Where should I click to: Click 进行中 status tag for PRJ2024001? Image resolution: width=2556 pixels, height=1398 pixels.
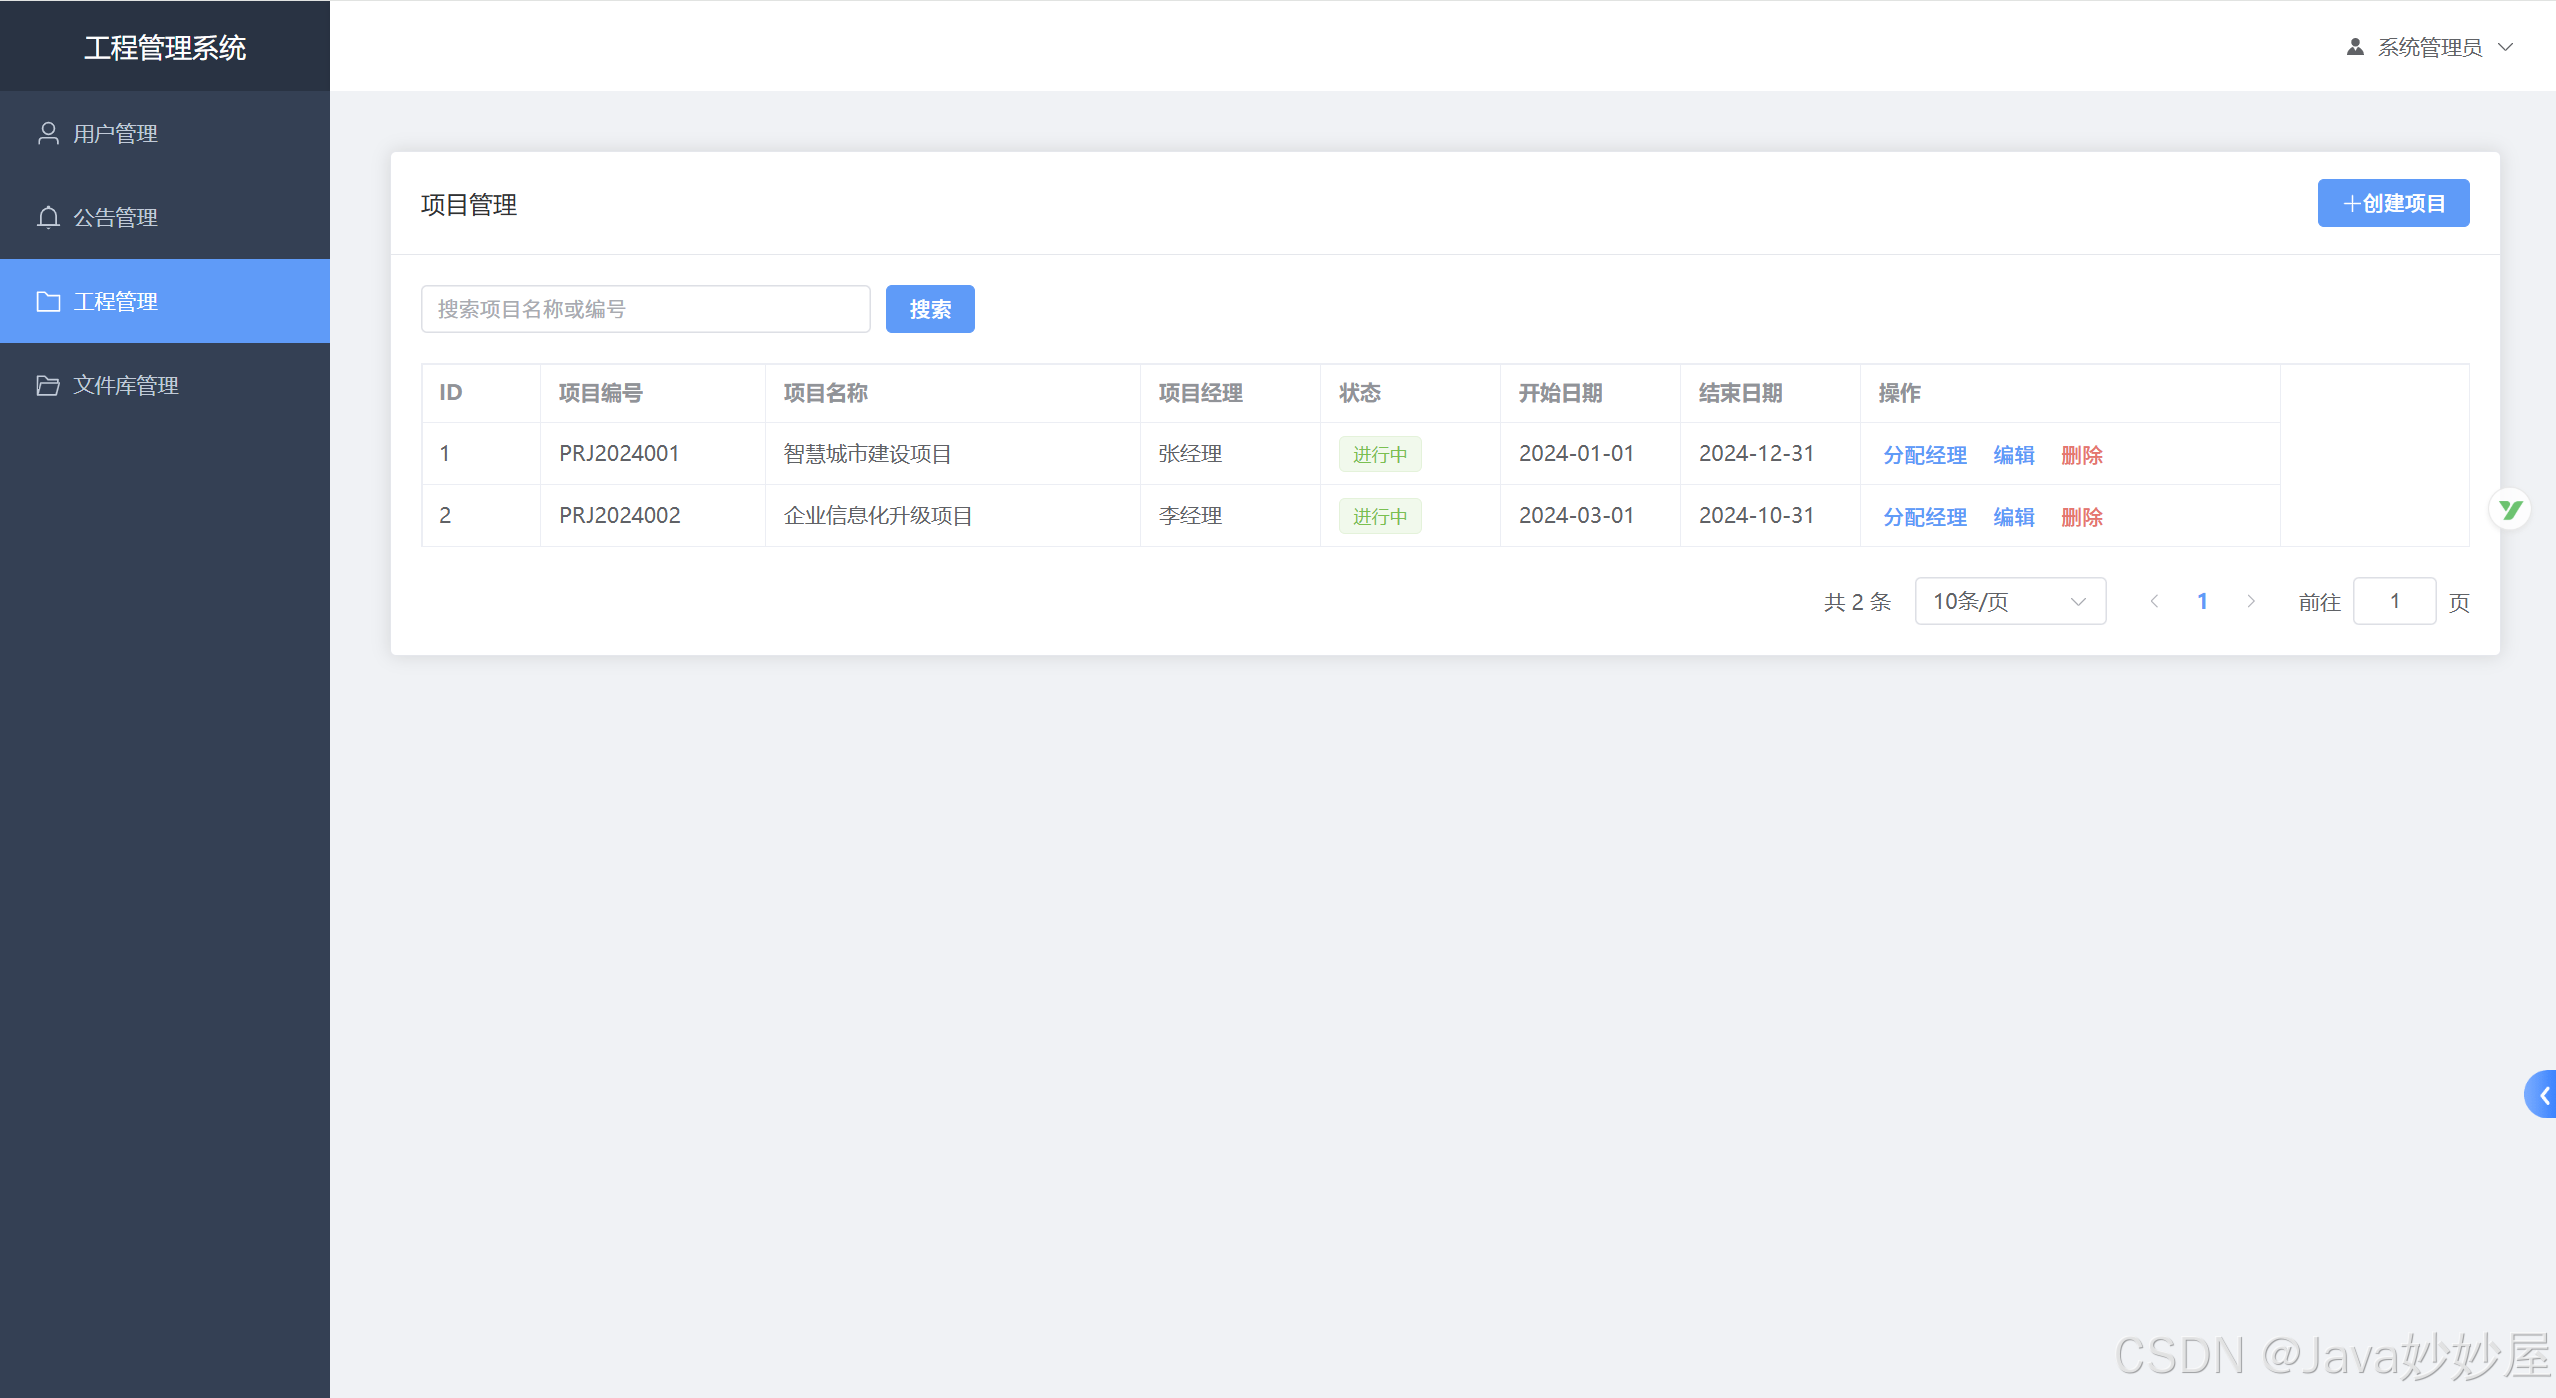pyautogui.click(x=1380, y=454)
